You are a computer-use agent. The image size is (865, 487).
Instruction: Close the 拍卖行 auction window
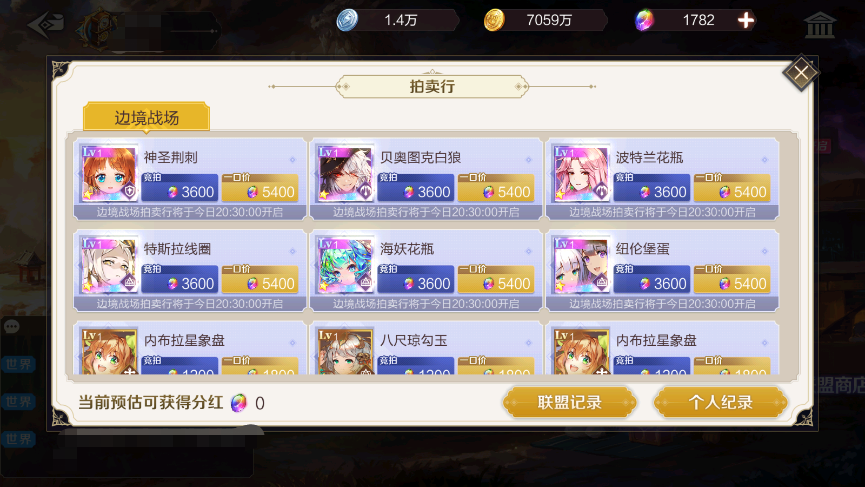click(800, 72)
